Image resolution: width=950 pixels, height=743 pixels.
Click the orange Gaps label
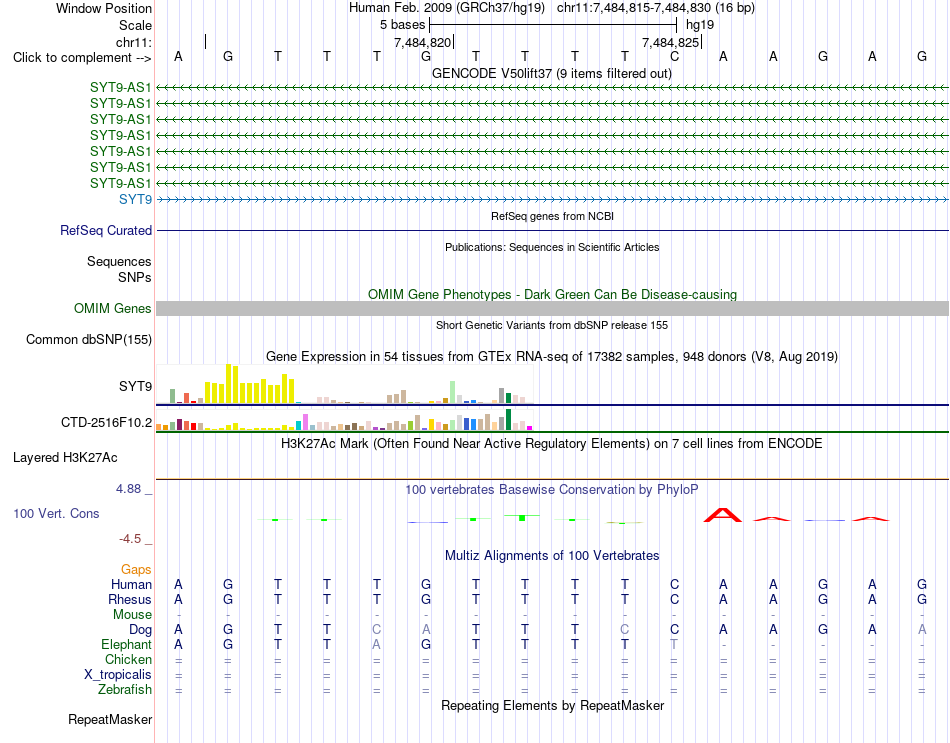click(x=136, y=569)
